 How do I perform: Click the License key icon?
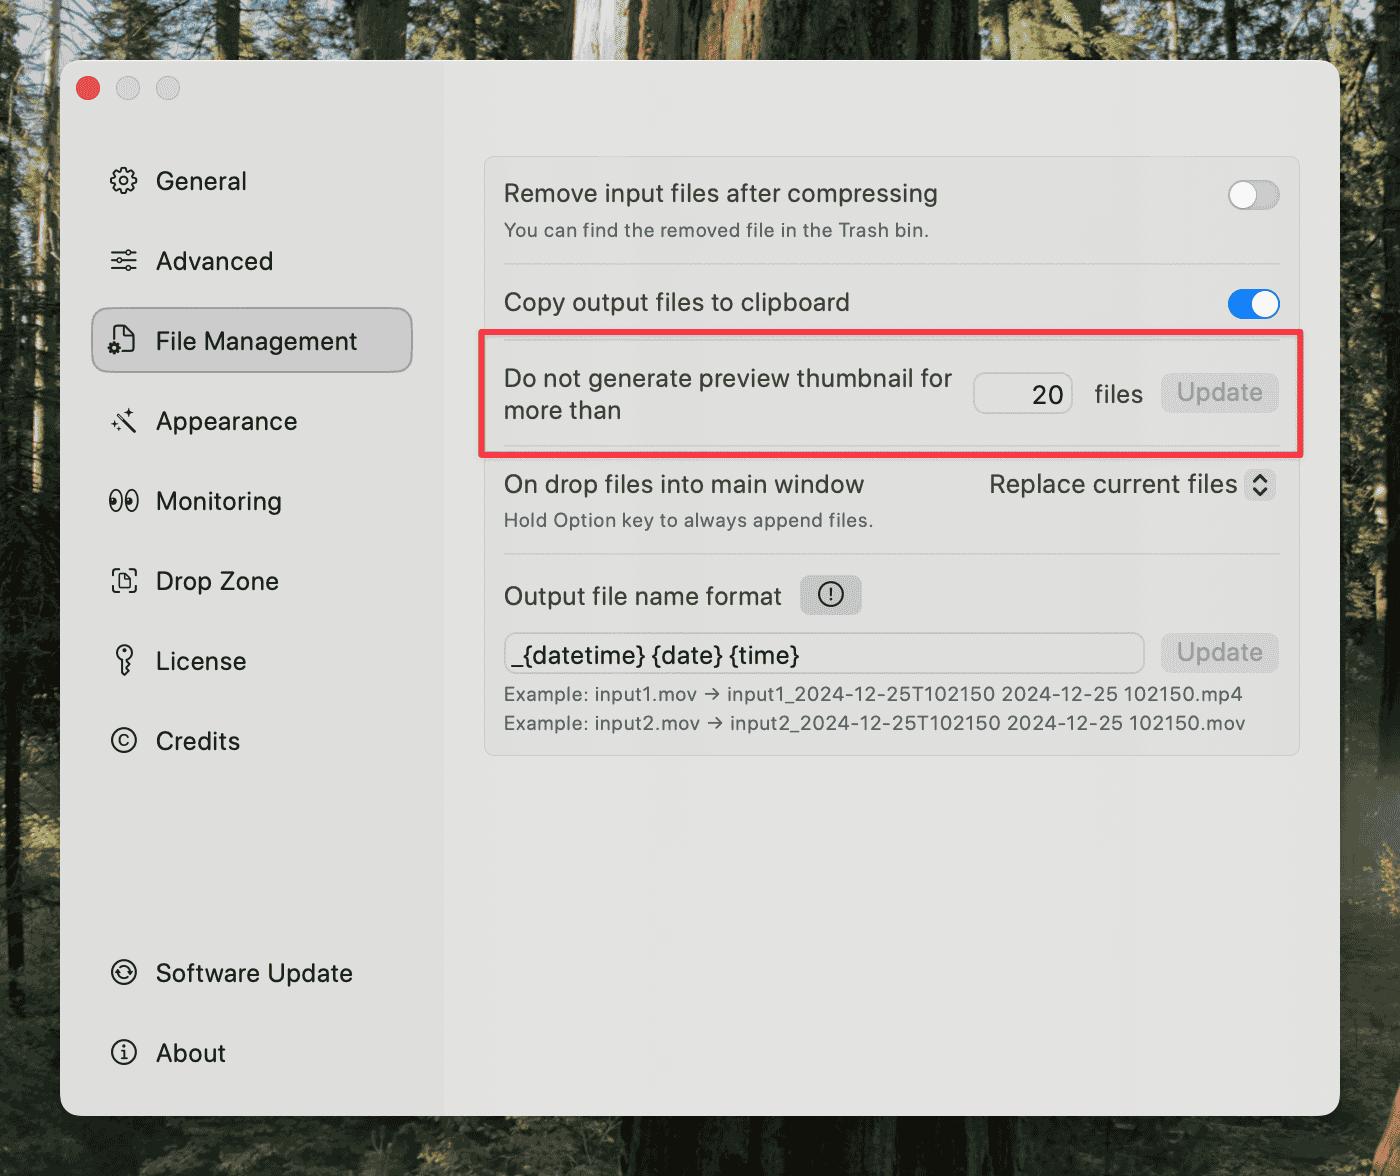pos(124,661)
